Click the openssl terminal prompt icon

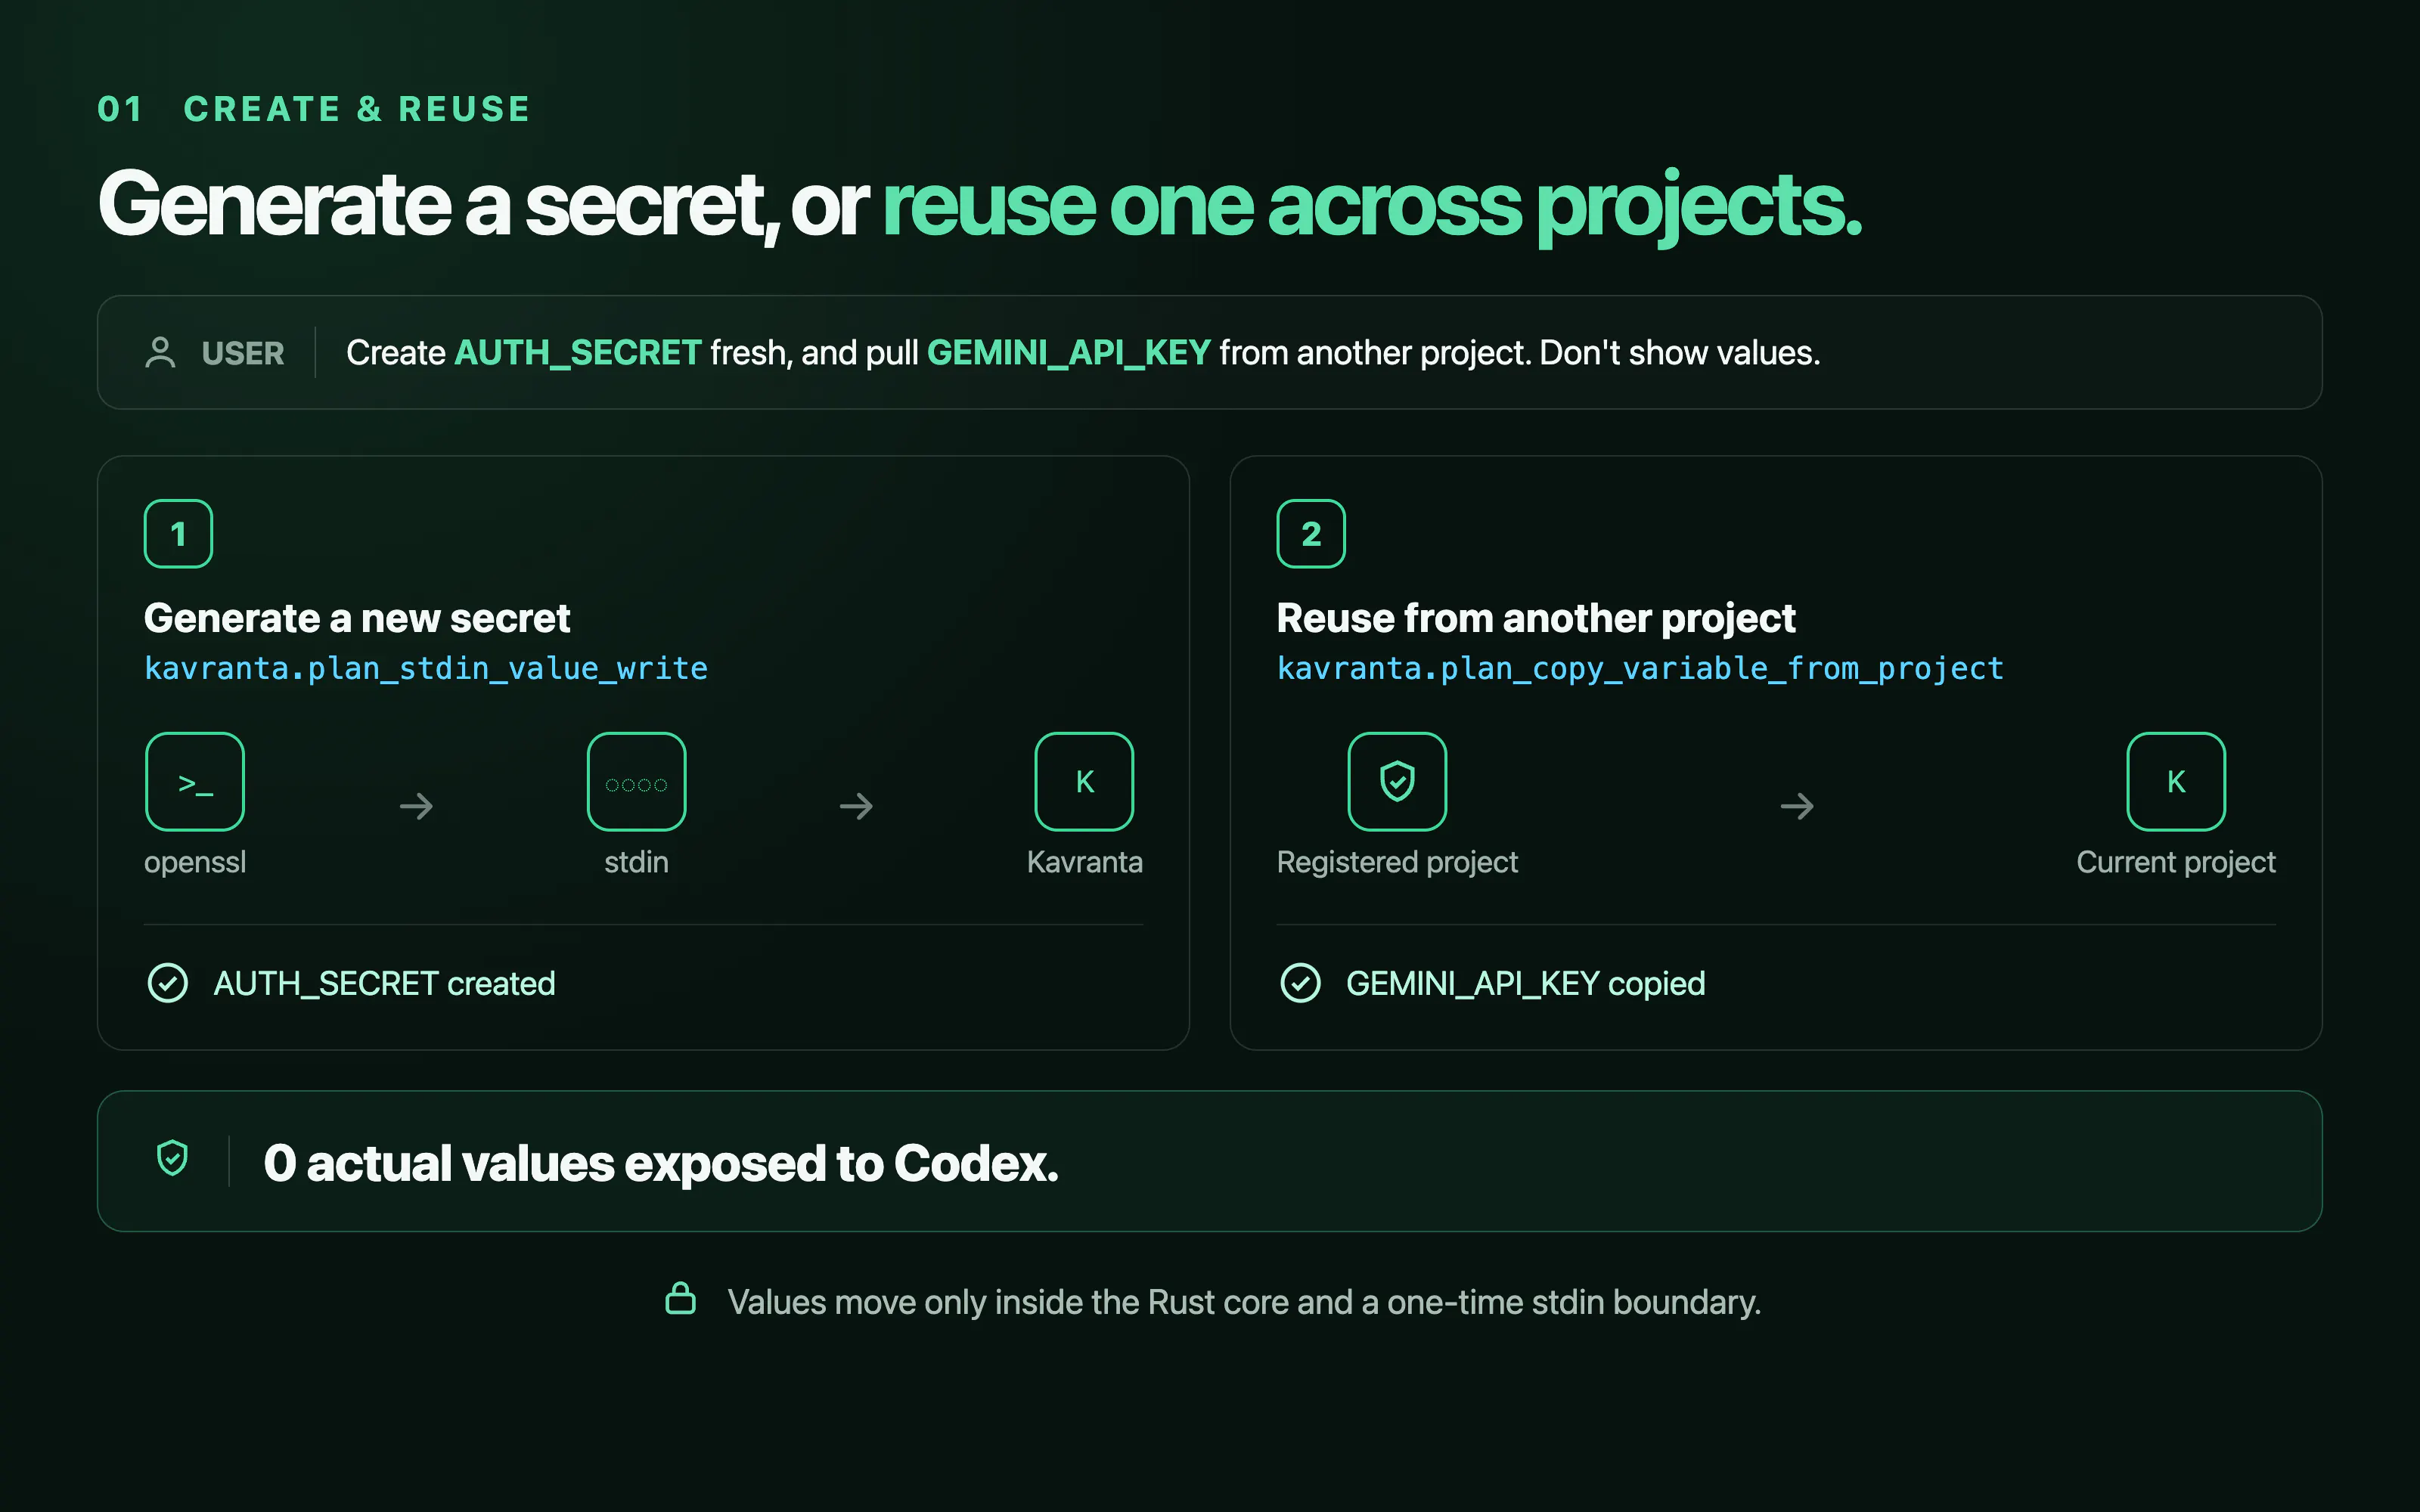click(x=195, y=782)
